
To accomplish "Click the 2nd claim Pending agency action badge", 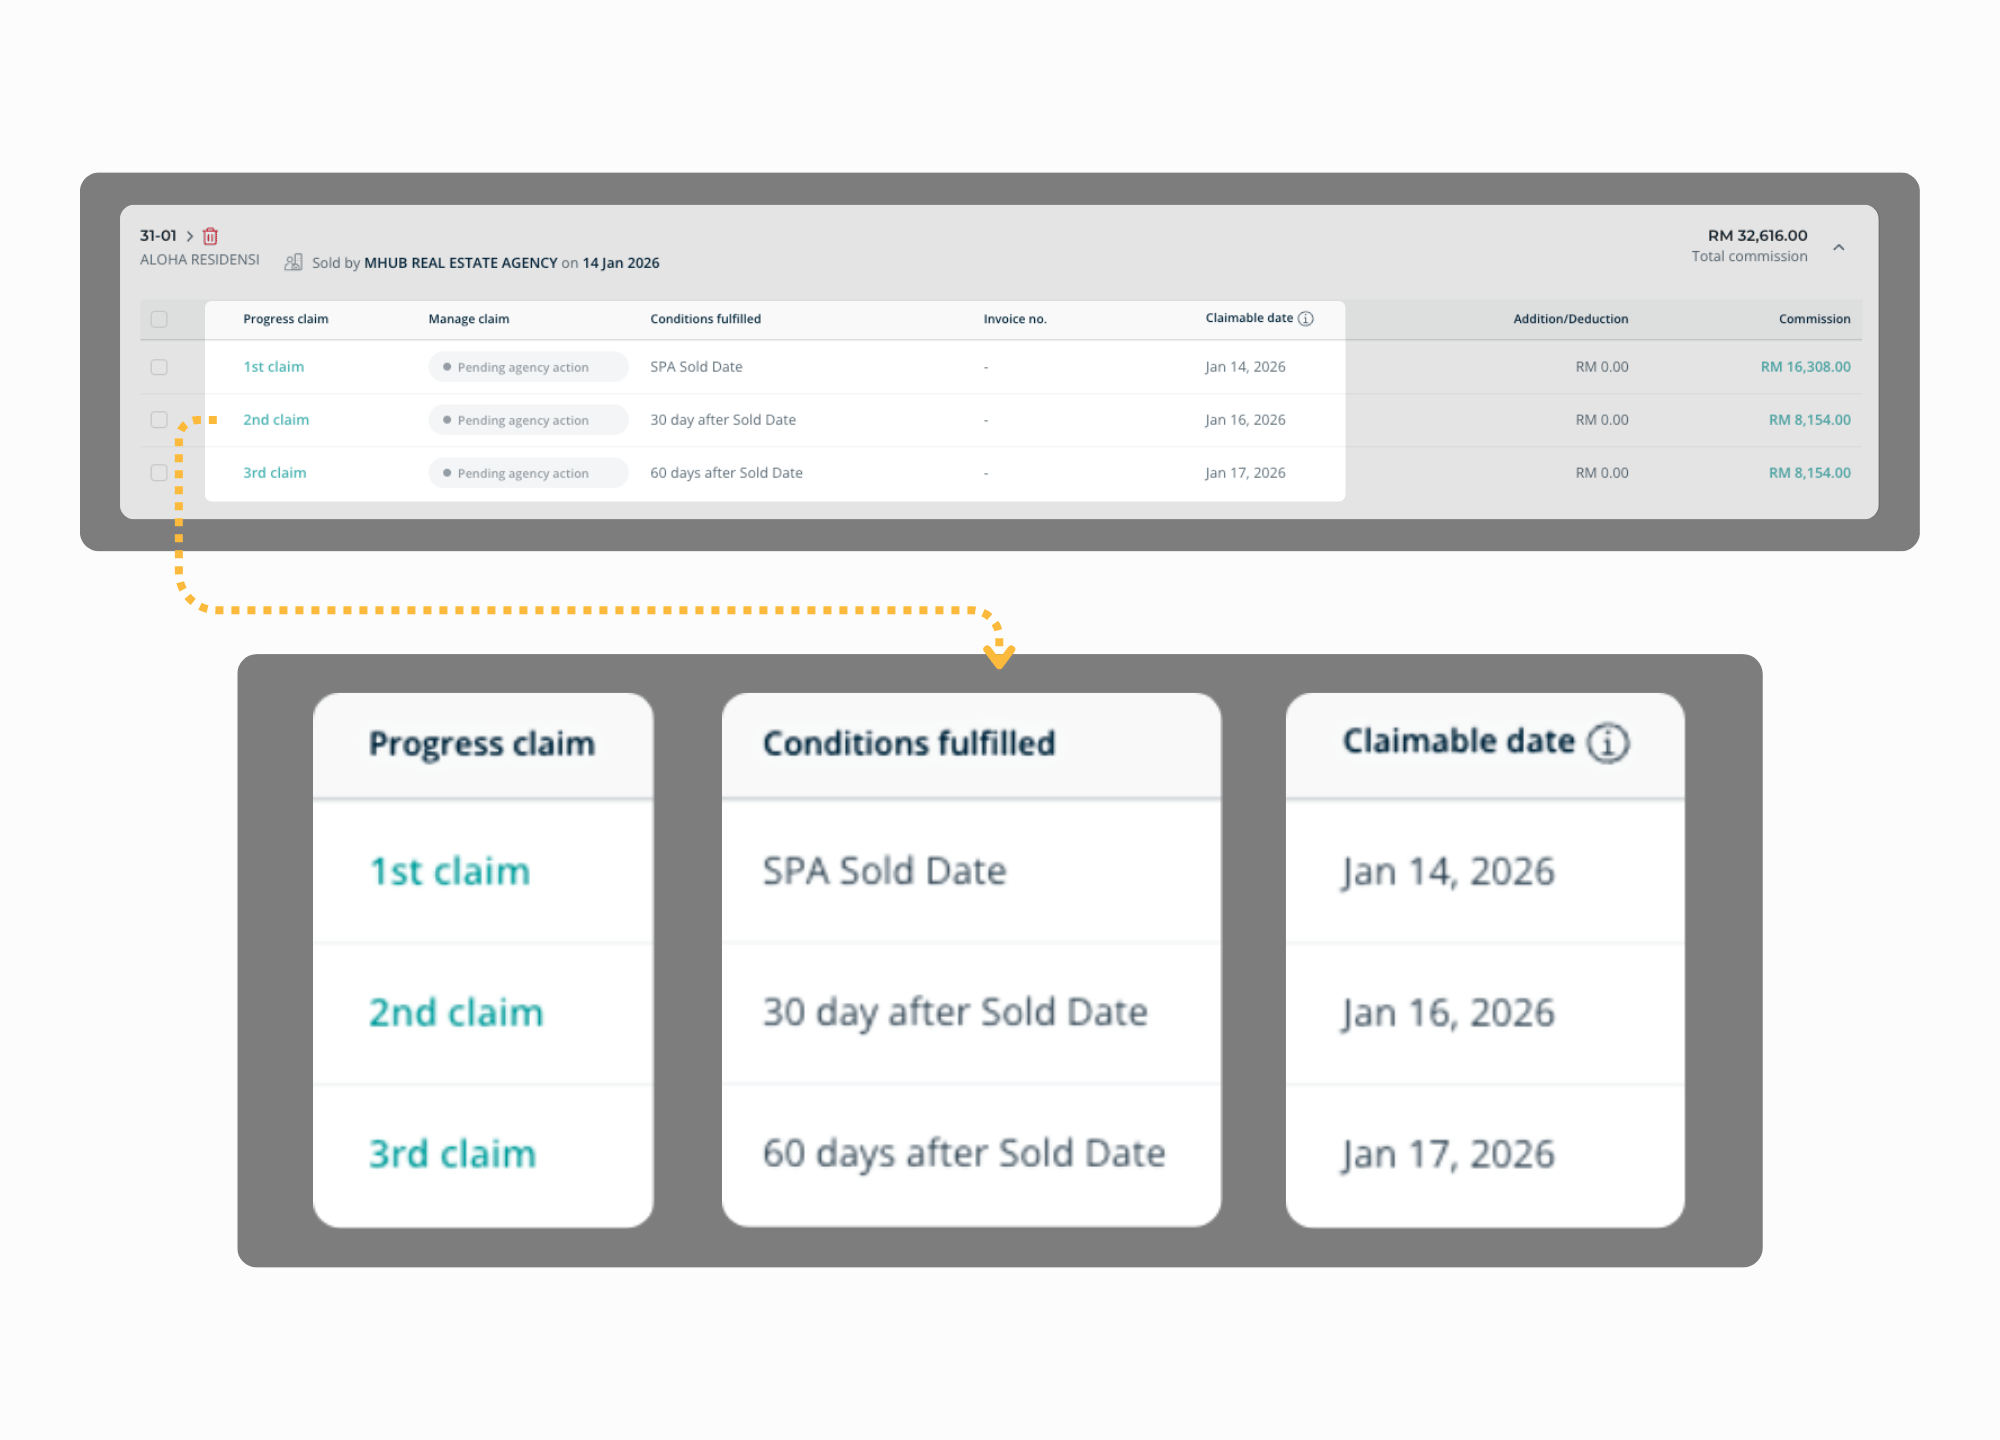I will (x=528, y=420).
